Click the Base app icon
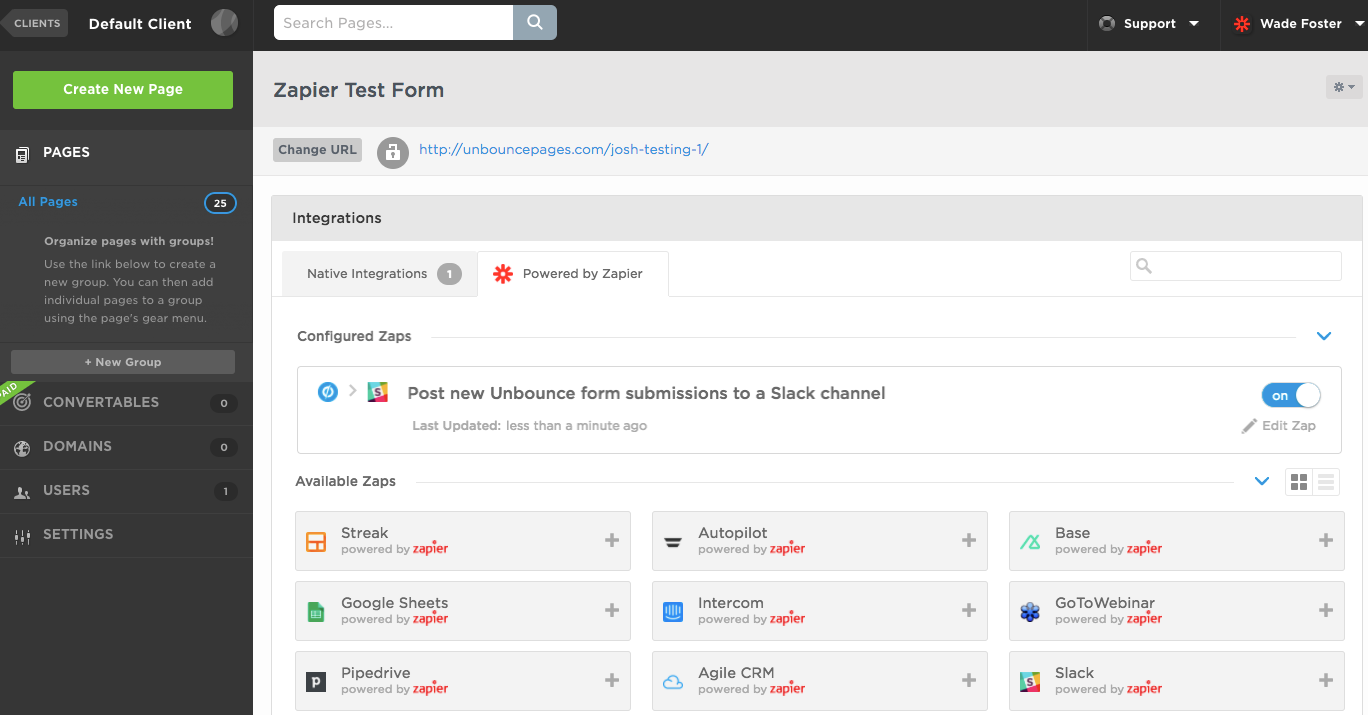The width and height of the screenshot is (1368, 715). 1030,542
